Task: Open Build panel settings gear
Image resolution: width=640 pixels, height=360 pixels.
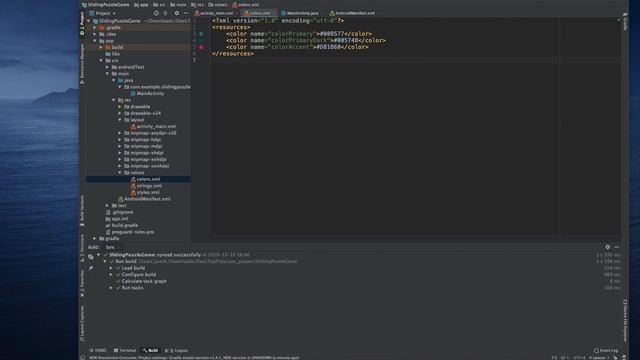Action: pyautogui.click(x=607, y=247)
